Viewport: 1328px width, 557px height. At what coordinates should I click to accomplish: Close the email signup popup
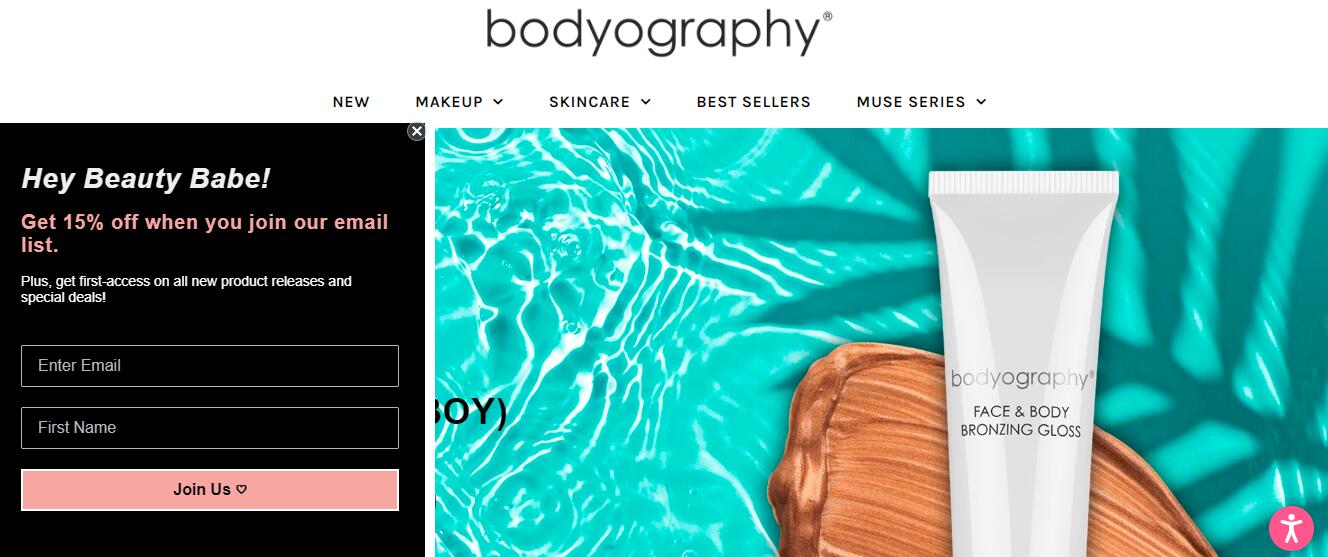(x=417, y=131)
